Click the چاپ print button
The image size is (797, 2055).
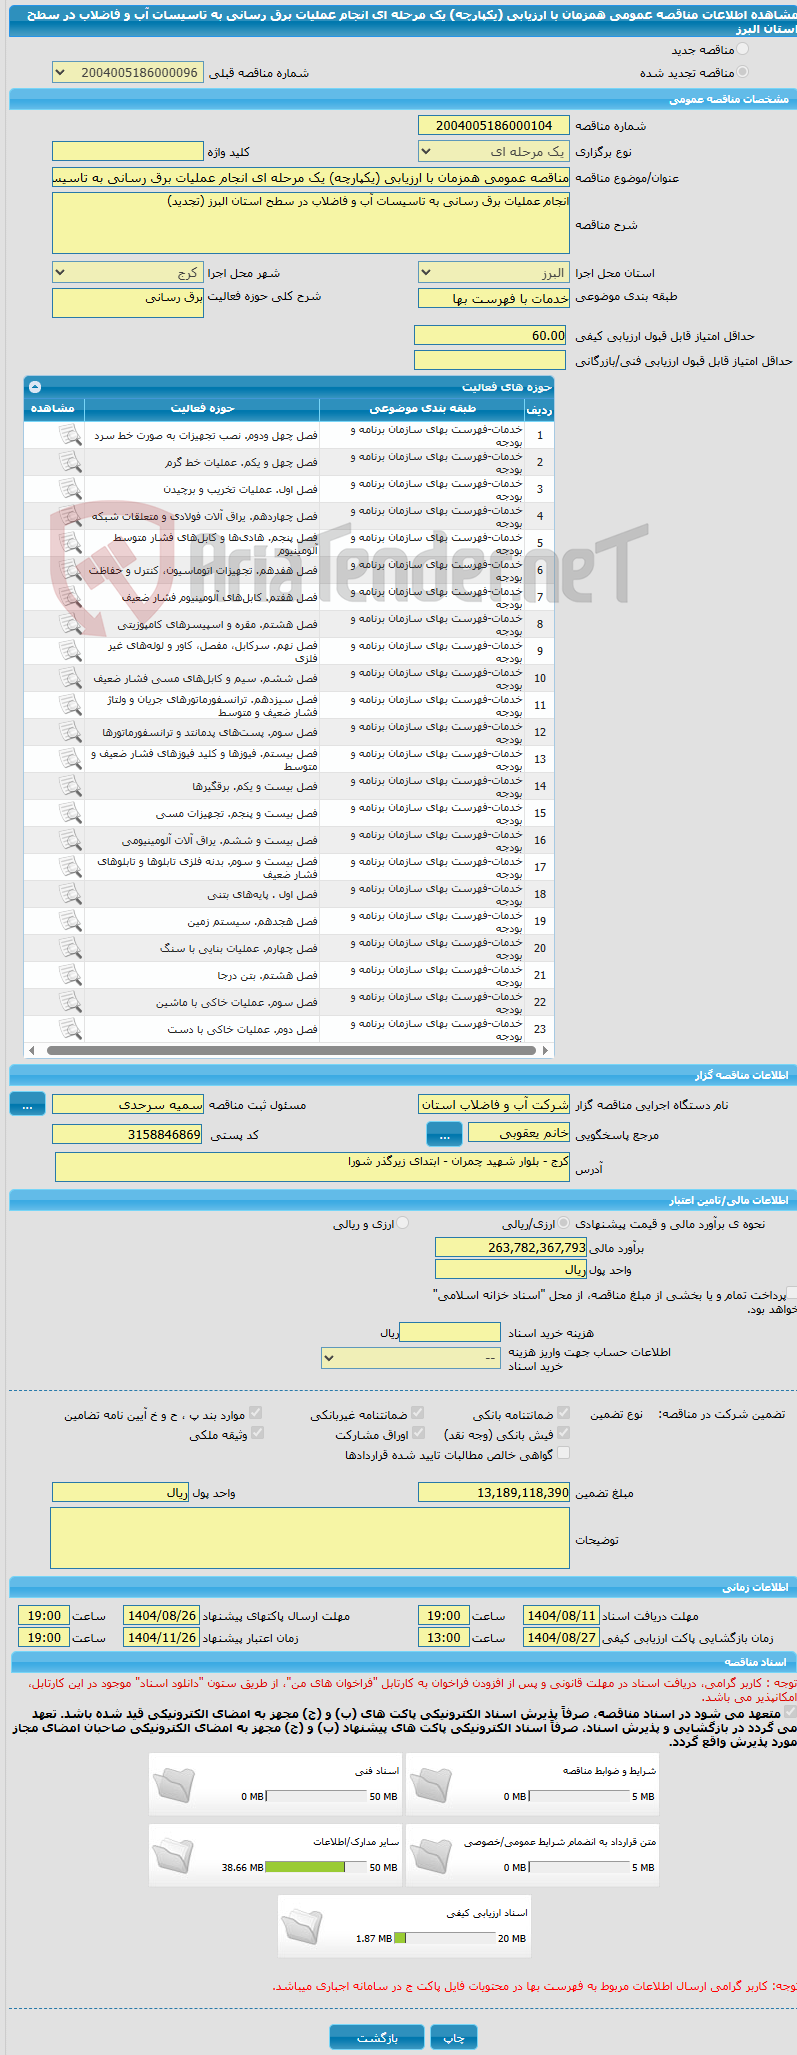coord(454,2037)
